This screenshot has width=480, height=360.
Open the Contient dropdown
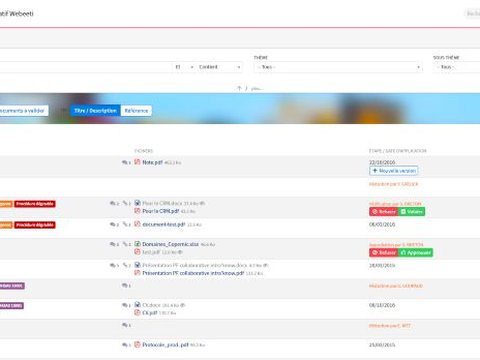point(219,67)
